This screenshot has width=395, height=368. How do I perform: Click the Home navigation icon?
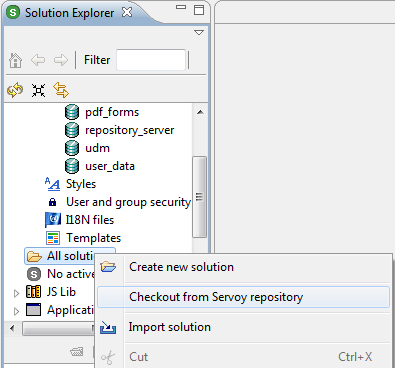click(15, 60)
